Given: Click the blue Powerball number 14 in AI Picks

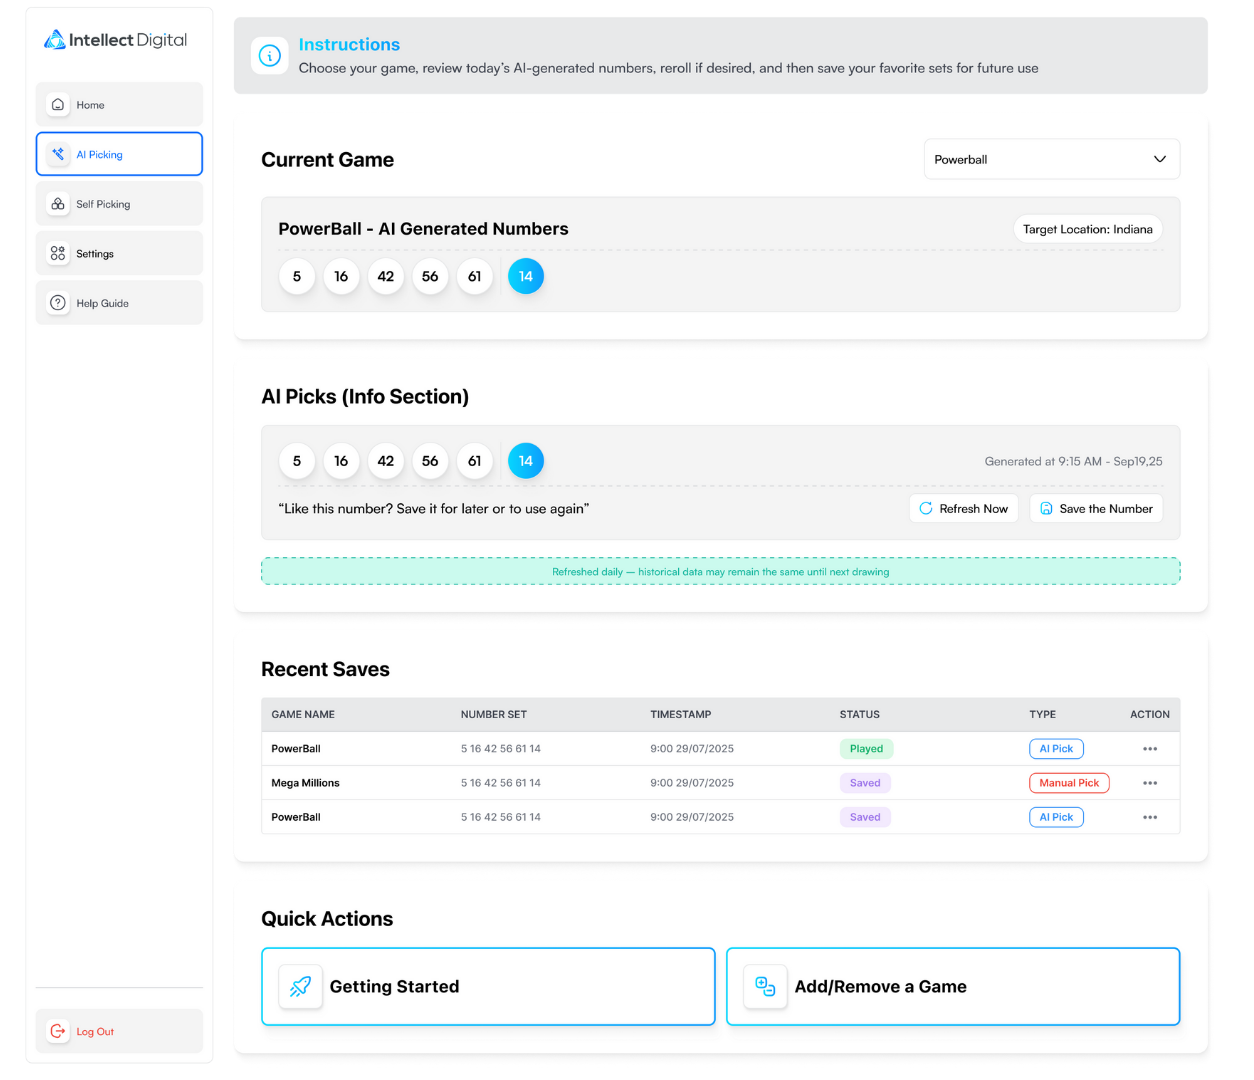Looking at the screenshot, I should (526, 461).
